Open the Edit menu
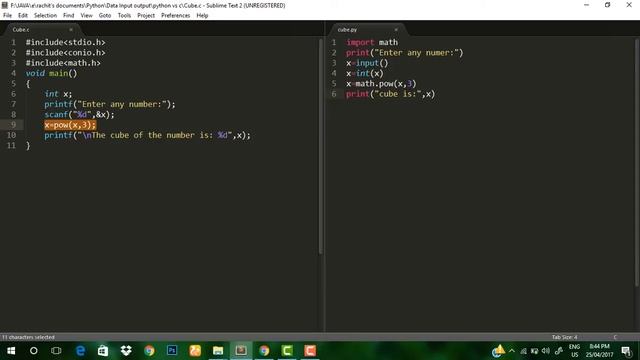Screen dimensions: 640x360 [x=23, y=16]
